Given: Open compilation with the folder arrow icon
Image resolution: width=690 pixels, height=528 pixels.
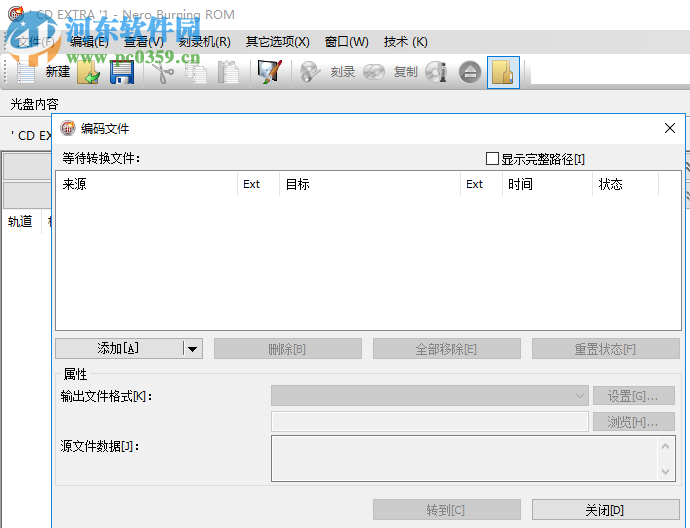Looking at the screenshot, I should tap(88, 72).
